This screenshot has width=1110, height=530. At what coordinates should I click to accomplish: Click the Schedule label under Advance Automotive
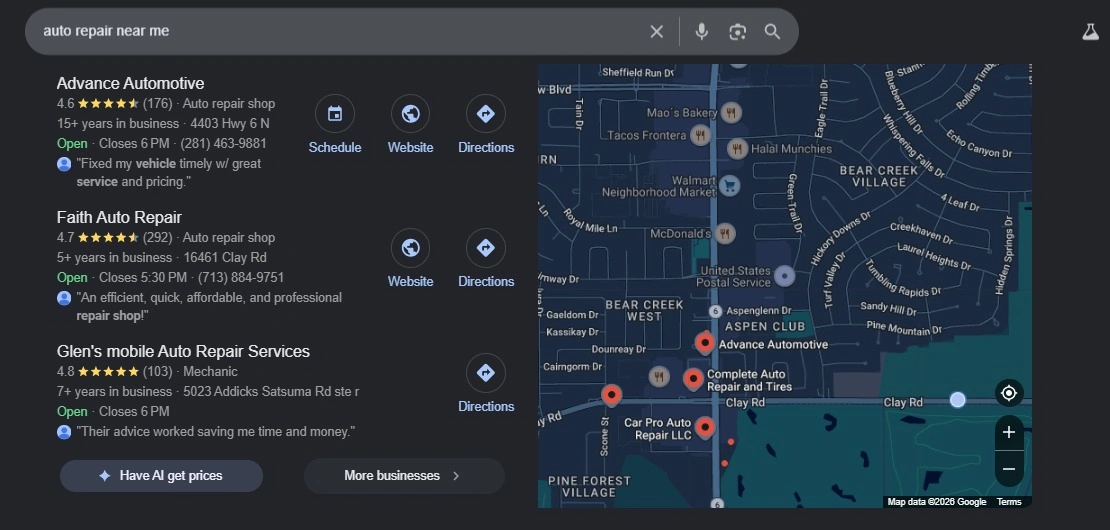pos(335,147)
